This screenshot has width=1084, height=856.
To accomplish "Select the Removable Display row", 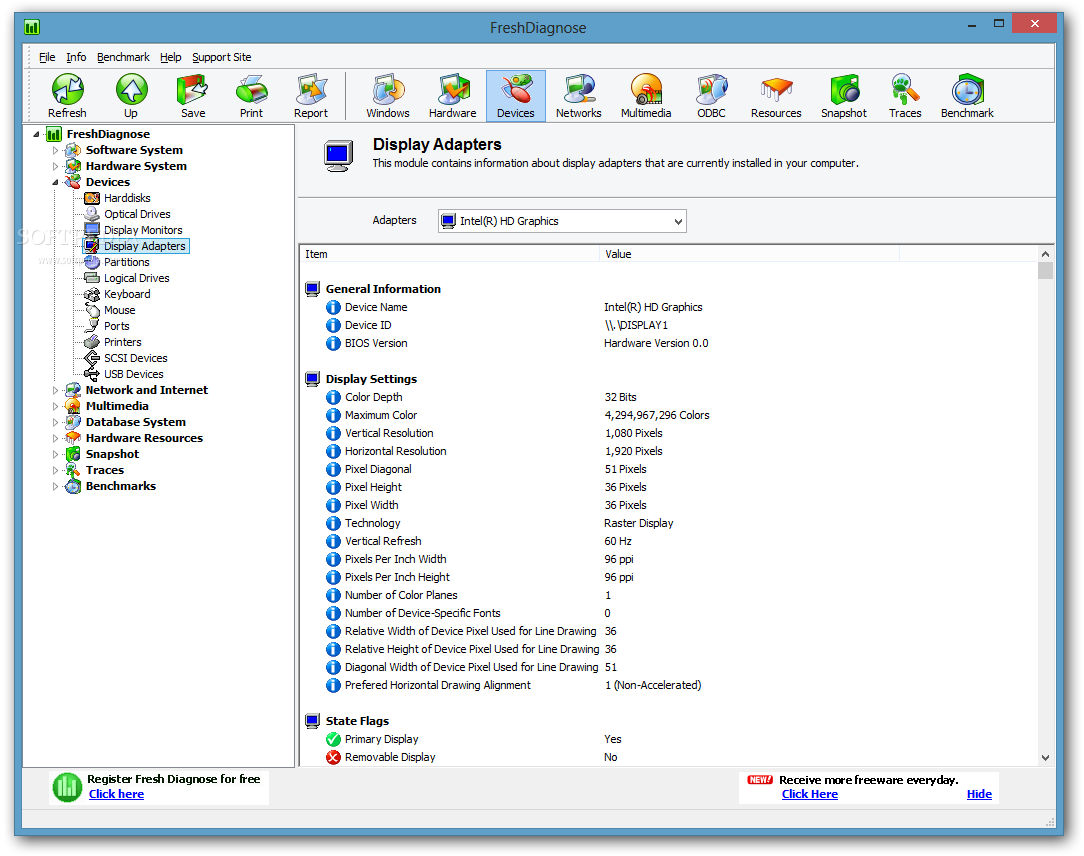I will (x=669, y=757).
